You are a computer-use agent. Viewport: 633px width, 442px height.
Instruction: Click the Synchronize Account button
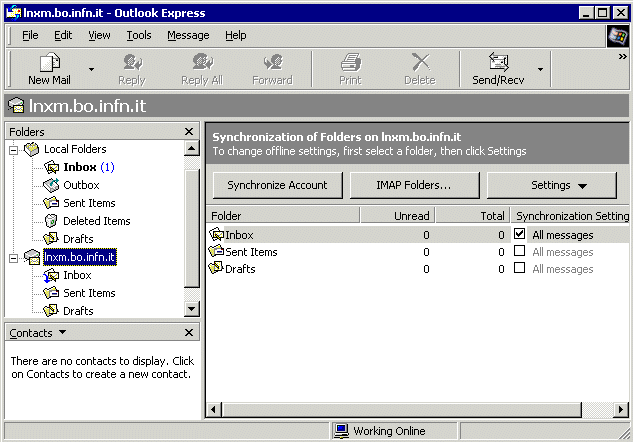click(x=277, y=185)
